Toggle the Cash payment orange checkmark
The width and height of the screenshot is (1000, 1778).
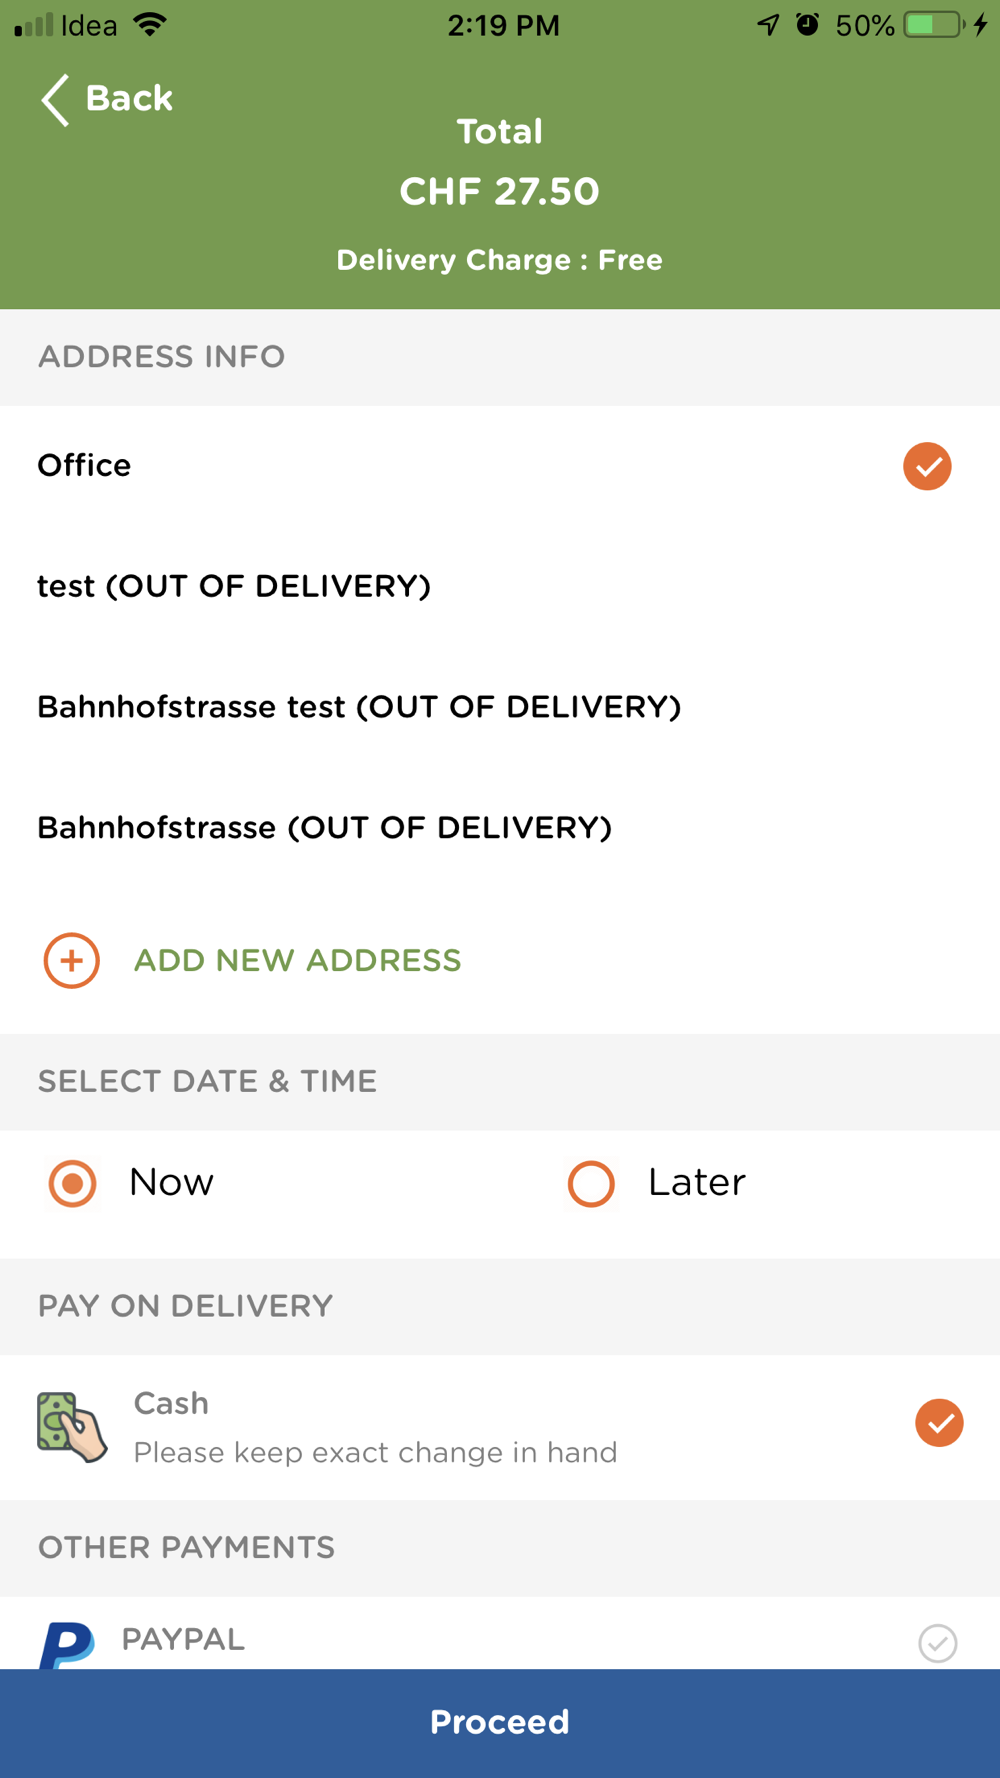click(x=939, y=1423)
